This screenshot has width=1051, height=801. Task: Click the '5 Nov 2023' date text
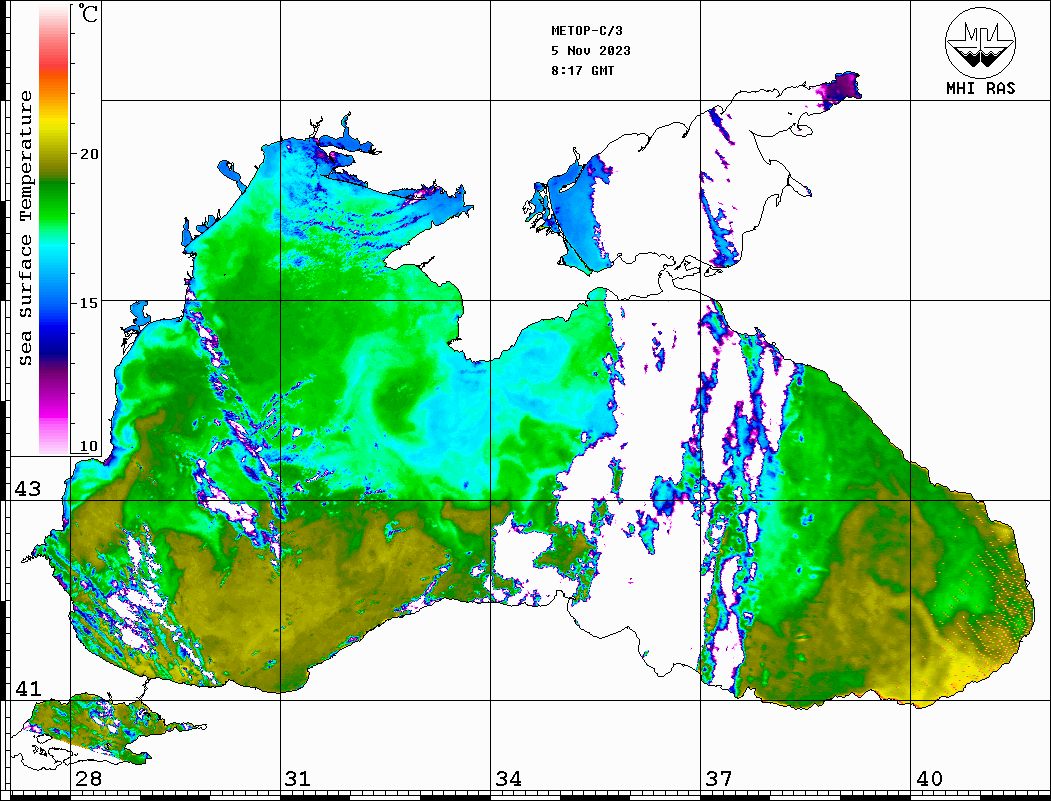[x=591, y=51]
